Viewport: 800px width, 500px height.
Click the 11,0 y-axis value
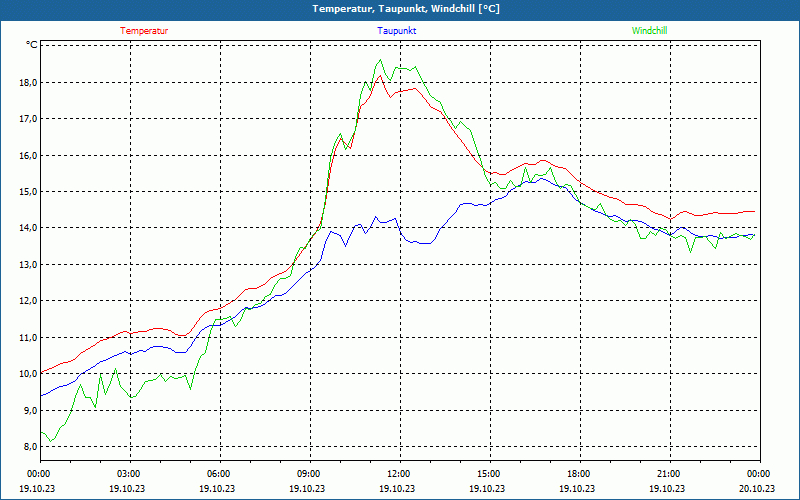click(x=28, y=338)
